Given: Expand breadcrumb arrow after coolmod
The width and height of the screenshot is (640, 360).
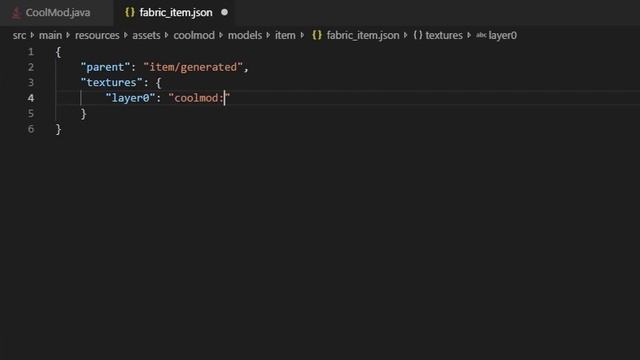Looking at the screenshot, I should (x=221, y=36).
